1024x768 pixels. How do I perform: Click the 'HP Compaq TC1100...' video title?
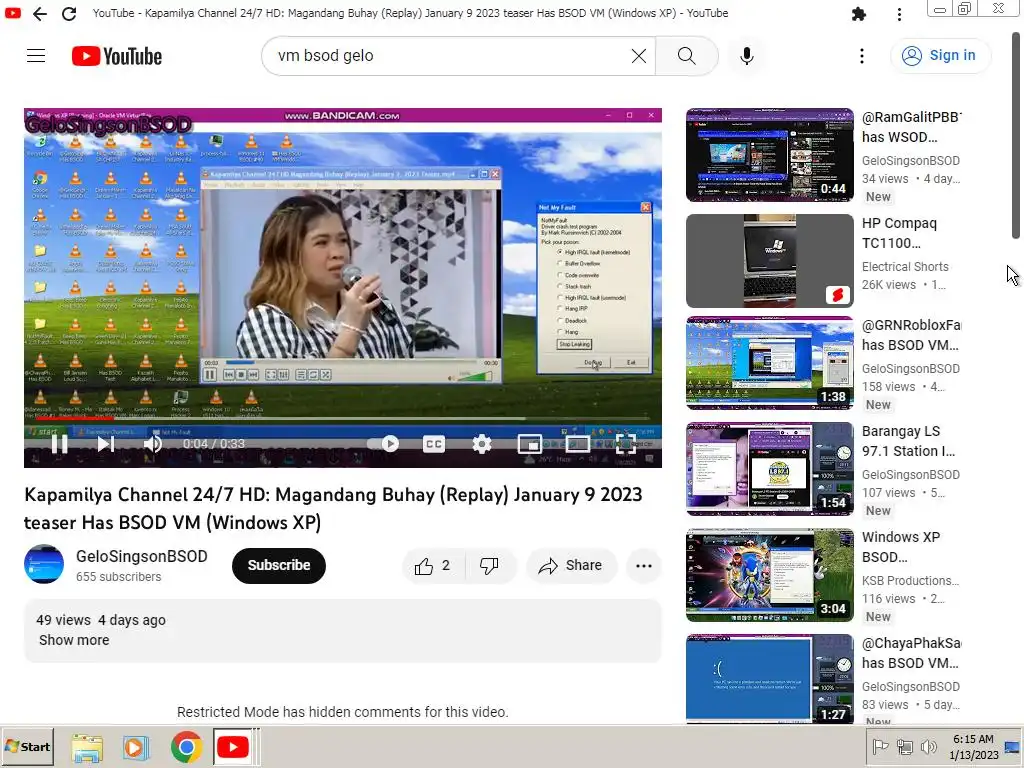899,233
